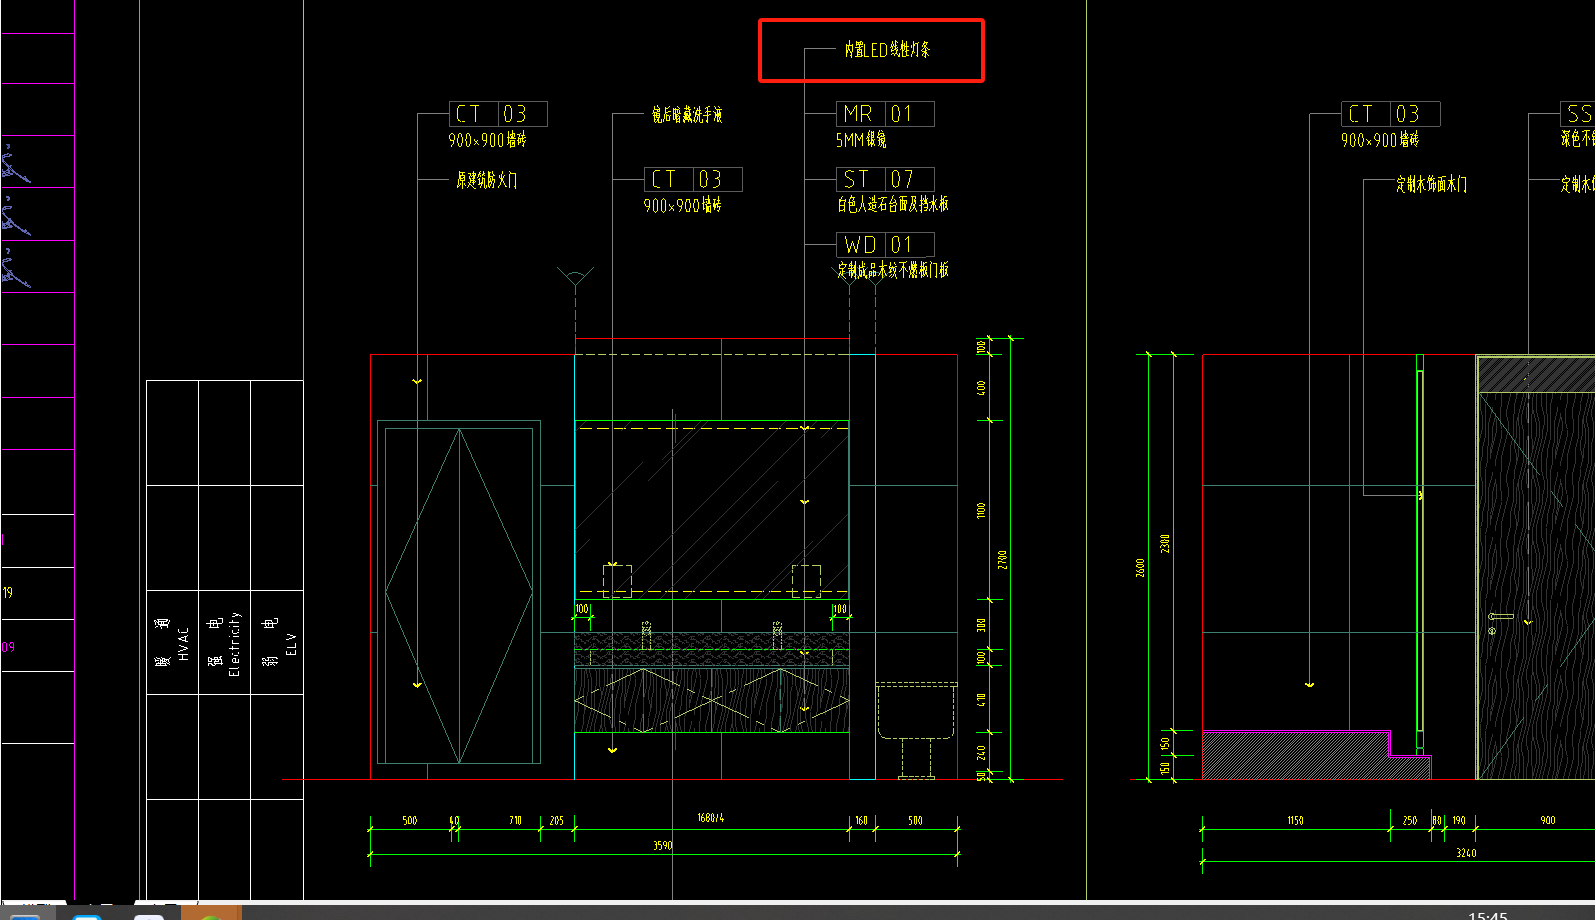Click the 1150 dimension value

click(1295, 820)
